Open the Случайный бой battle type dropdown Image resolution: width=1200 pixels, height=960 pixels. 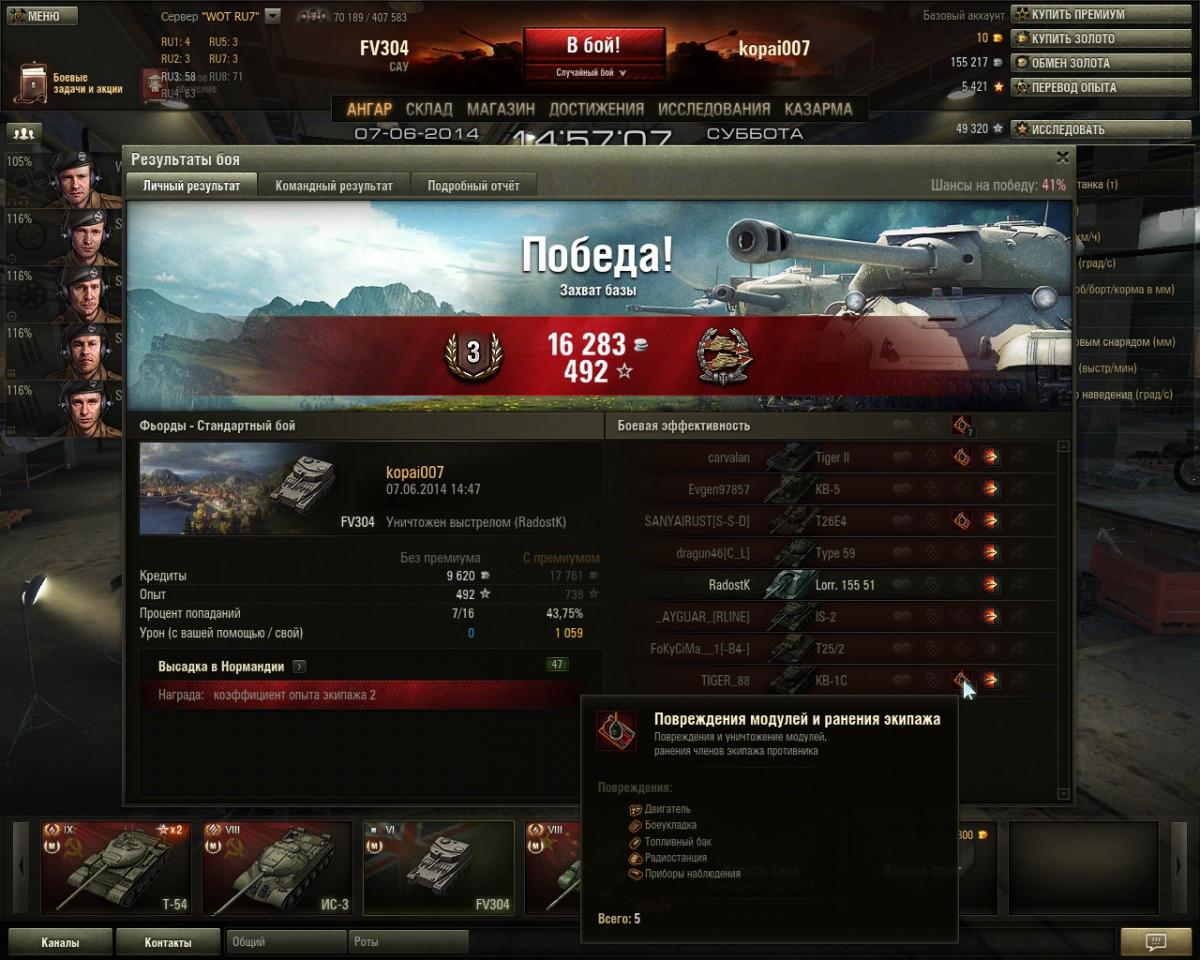point(593,73)
